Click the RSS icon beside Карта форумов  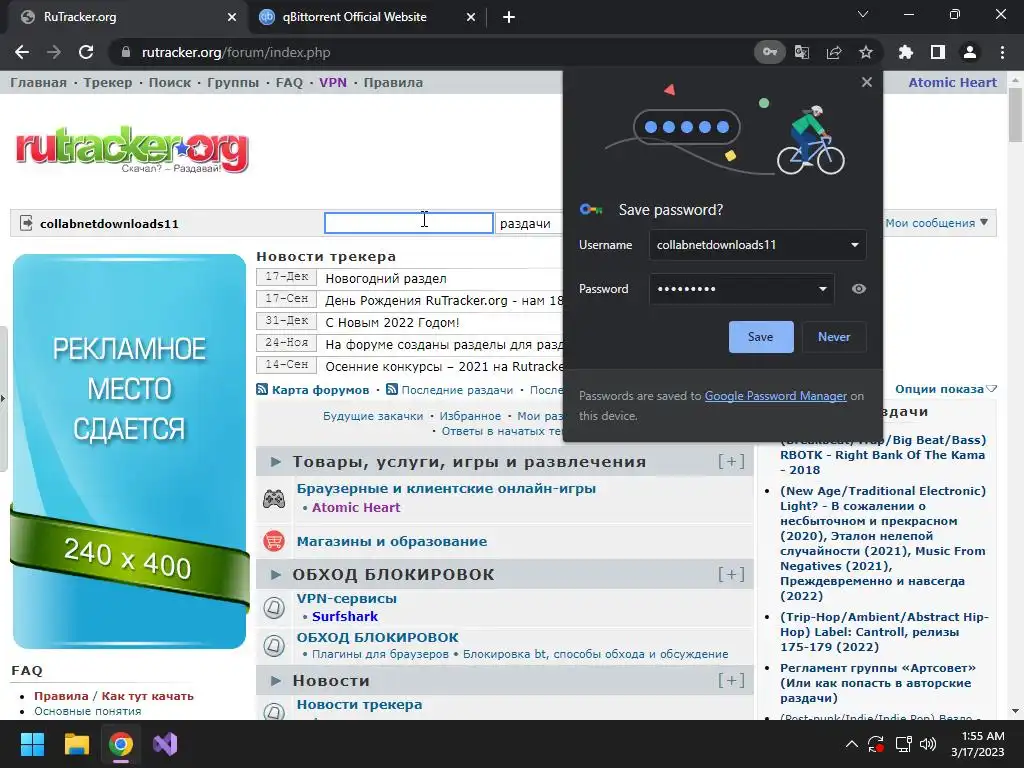262,389
